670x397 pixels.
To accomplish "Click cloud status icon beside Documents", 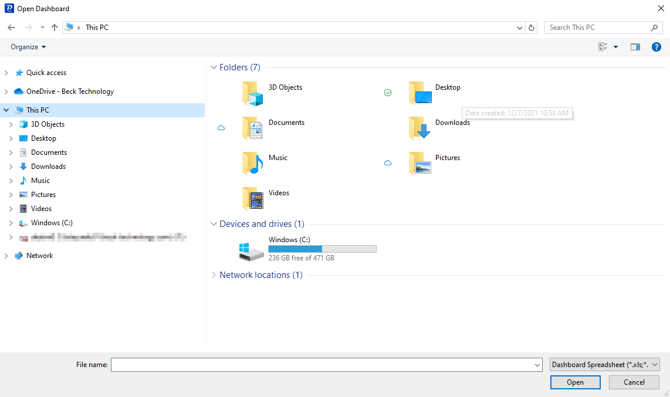I will (x=221, y=128).
